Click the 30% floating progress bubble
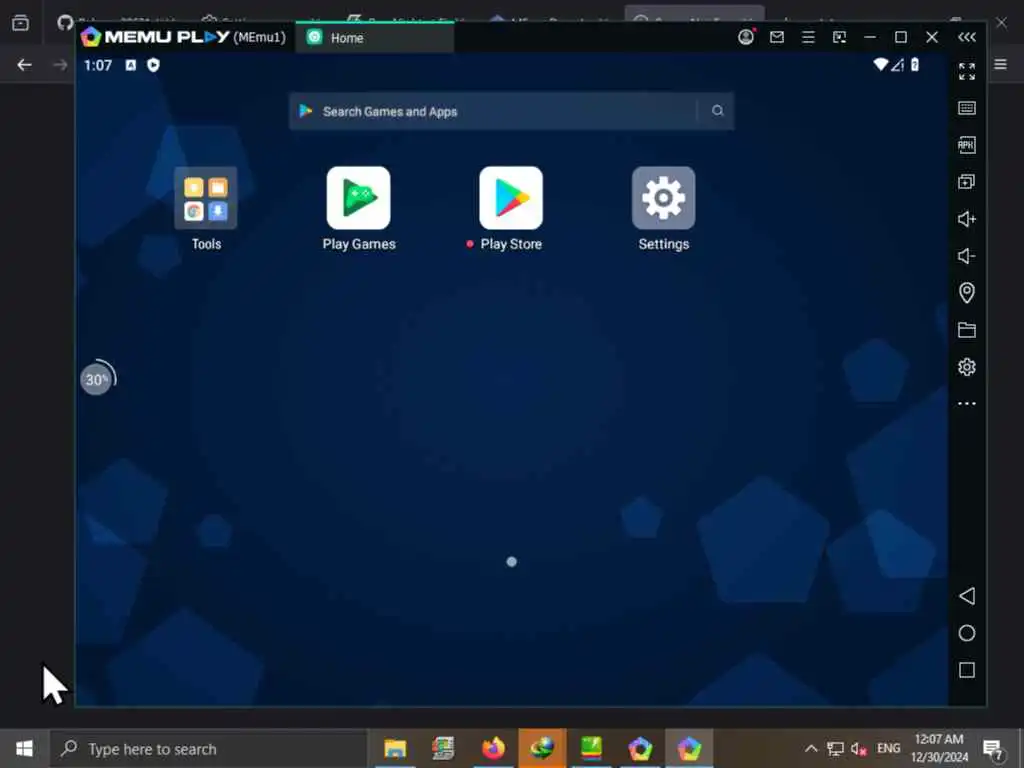Viewport: 1024px width, 768px height. point(97,378)
